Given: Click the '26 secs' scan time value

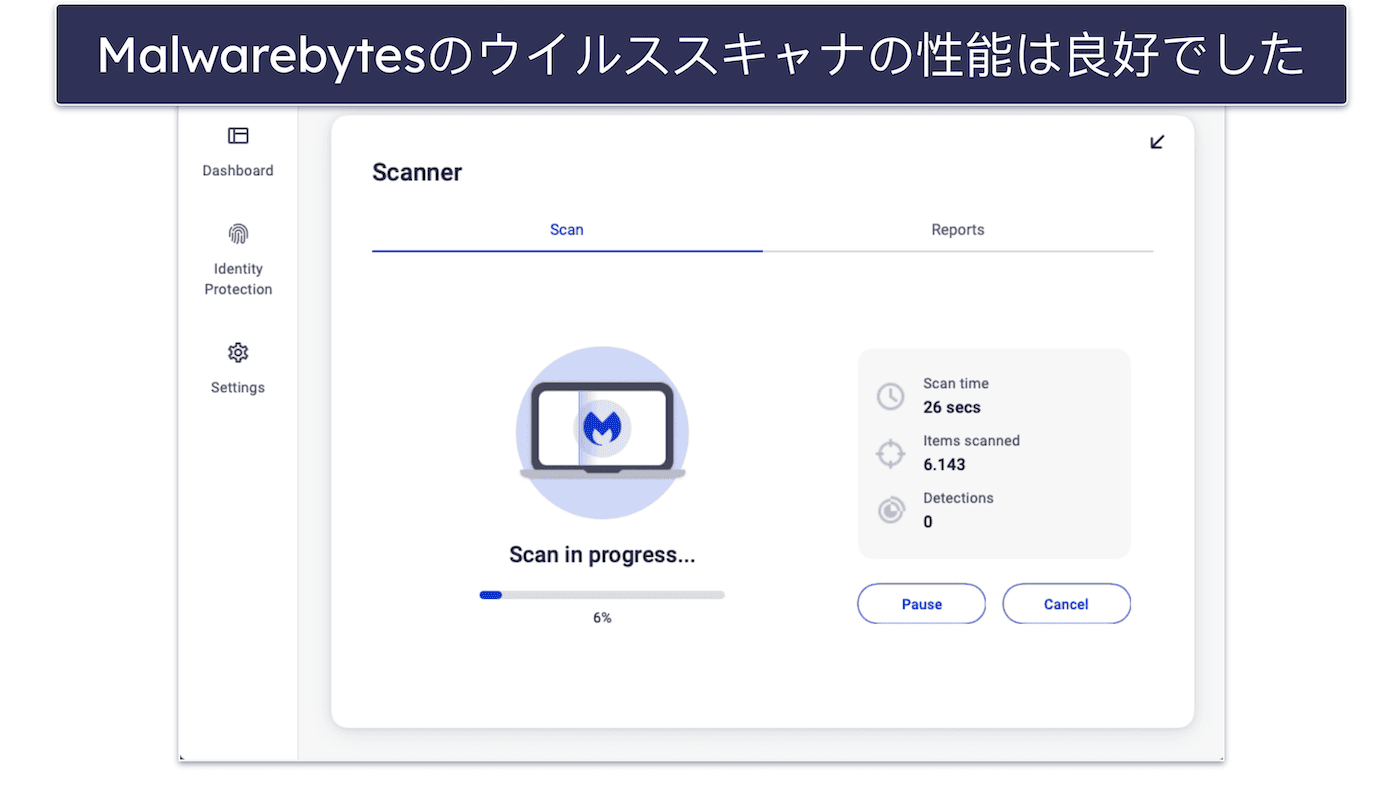Looking at the screenshot, I should click(x=952, y=407).
